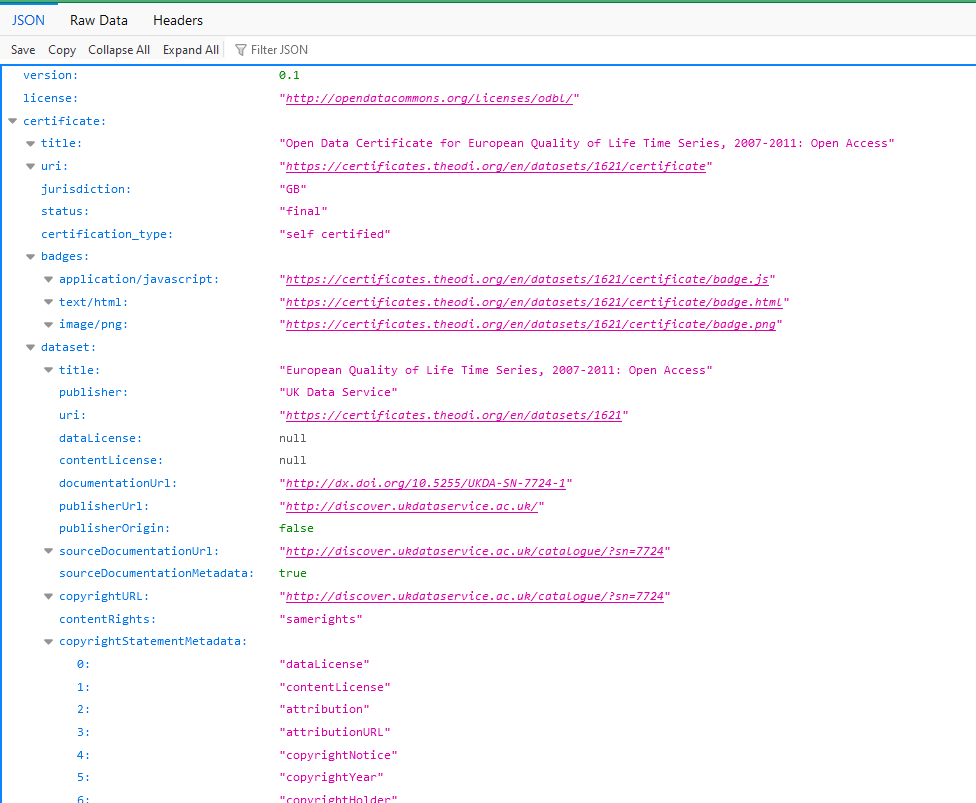976x803 pixels.
Task: Open the badge.png certificate link
Action: pyautogui.click(x=533, y=325)
